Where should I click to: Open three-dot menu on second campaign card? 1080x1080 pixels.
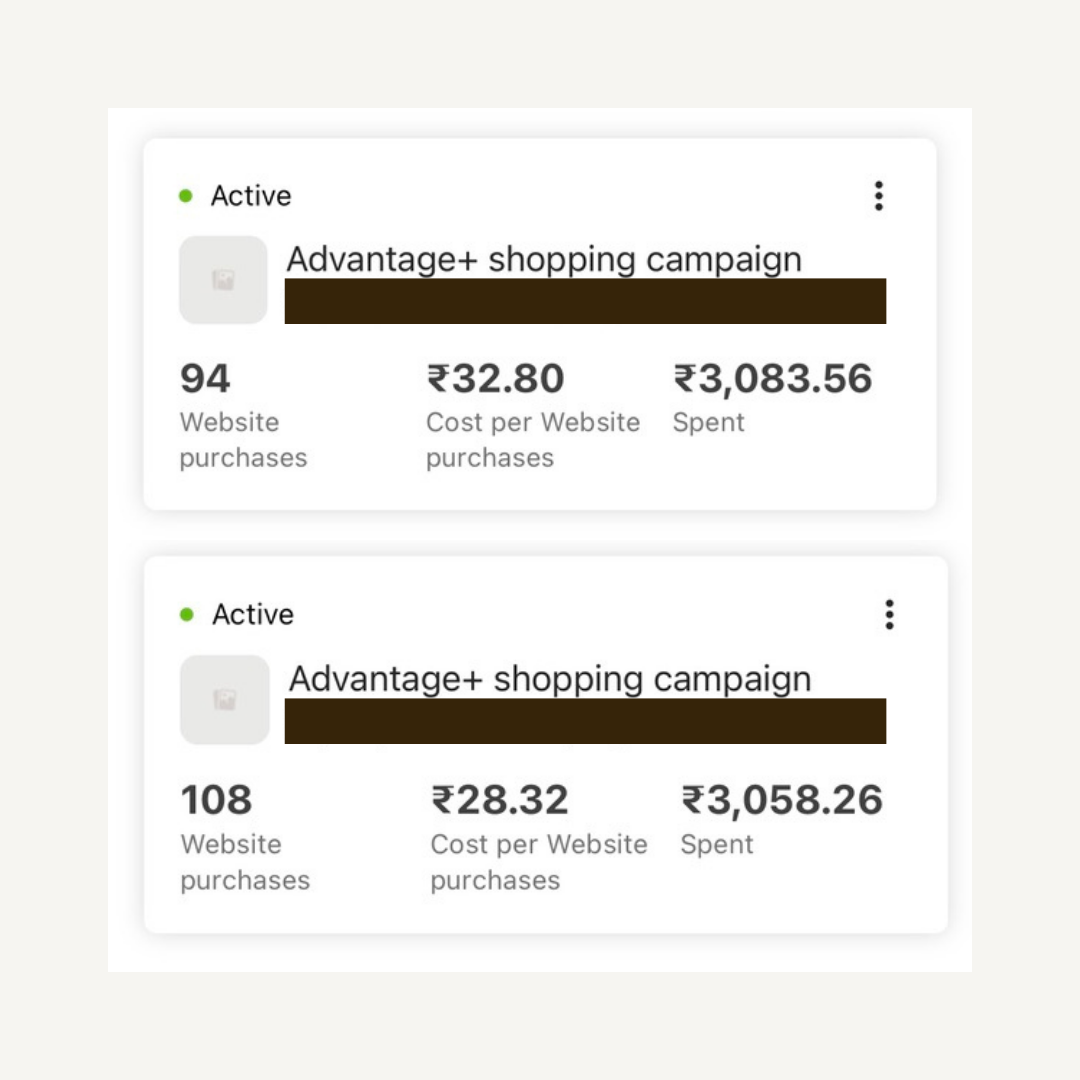click(x=889, y=615)
